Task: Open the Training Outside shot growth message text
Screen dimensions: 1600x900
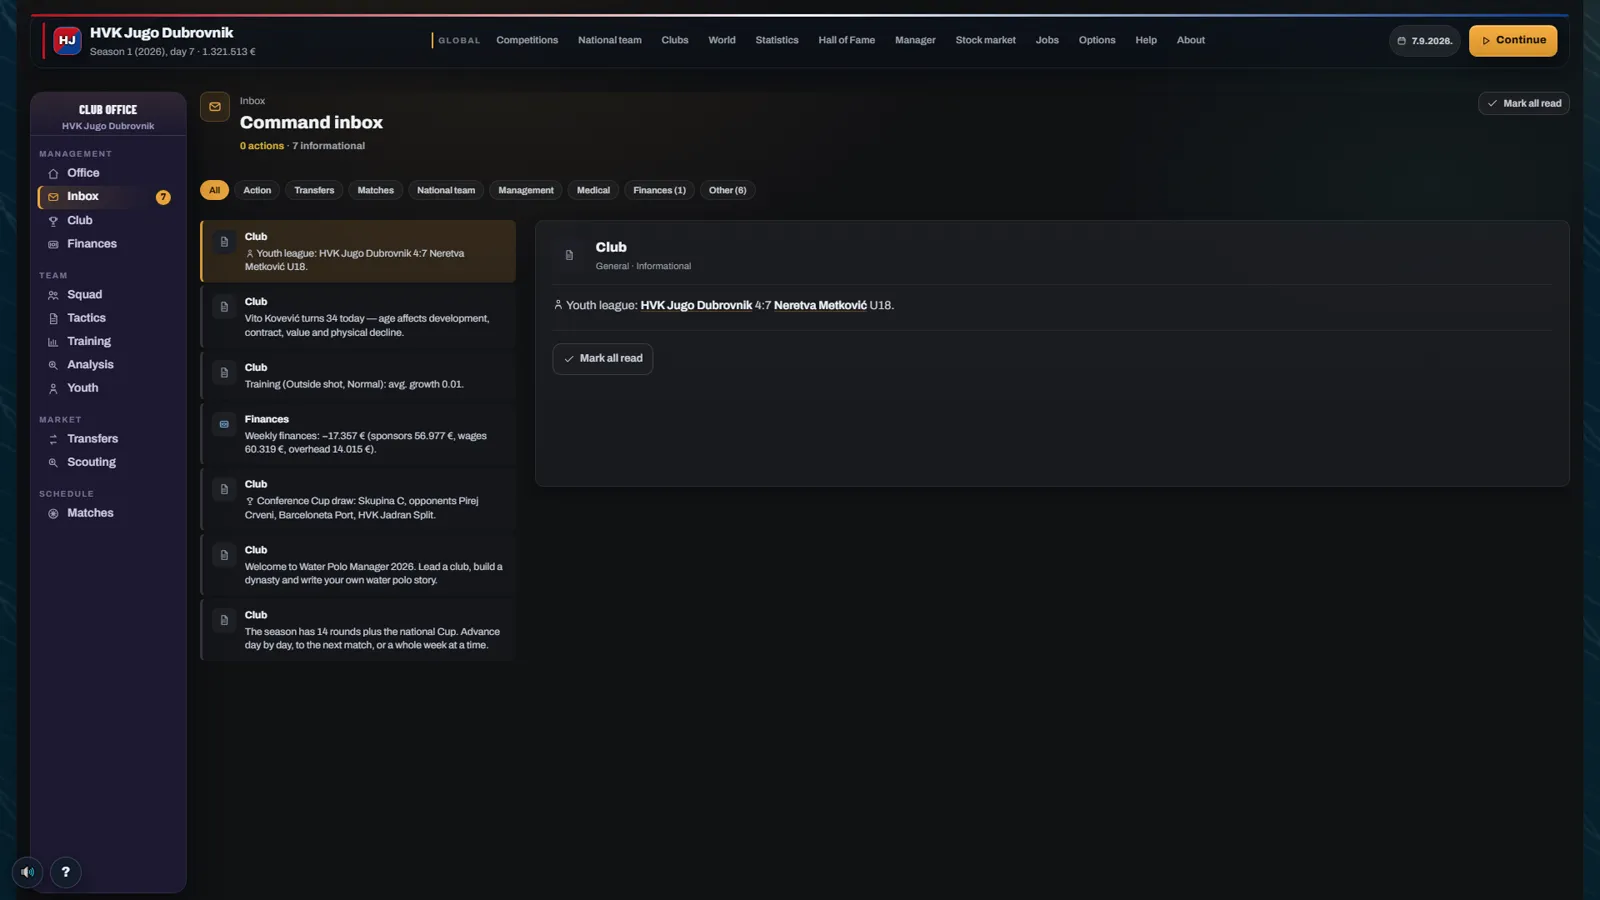Action: [354, 385]
